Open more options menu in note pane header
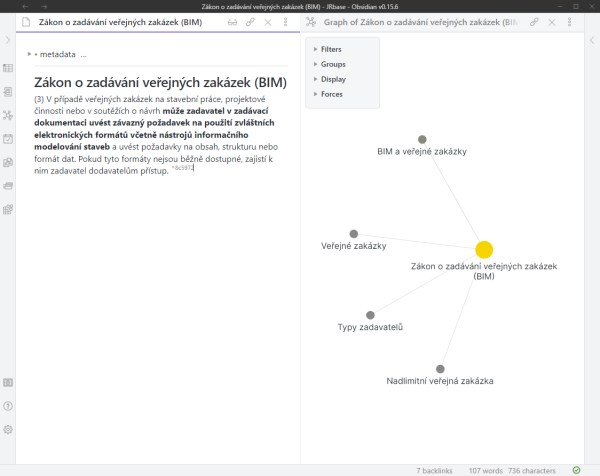 (287, 21)
